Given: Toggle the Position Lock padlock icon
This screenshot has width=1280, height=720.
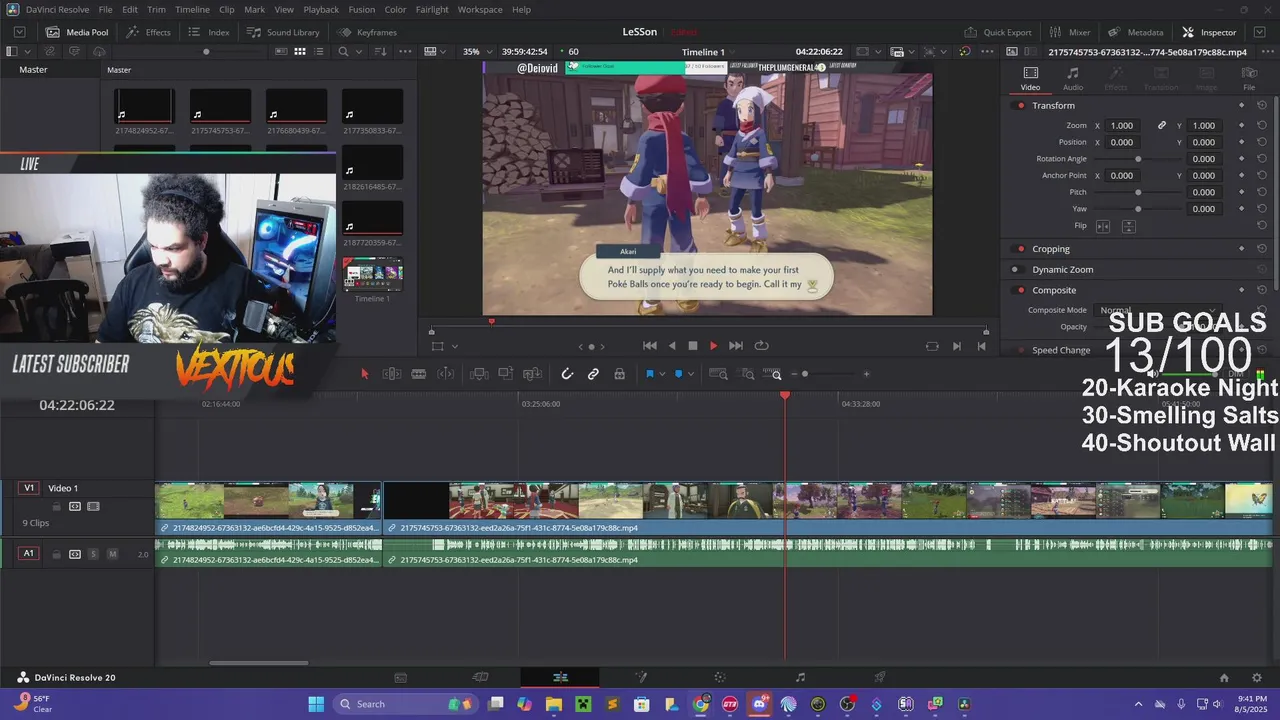Looking at the screenshot, I should [619, 374].
